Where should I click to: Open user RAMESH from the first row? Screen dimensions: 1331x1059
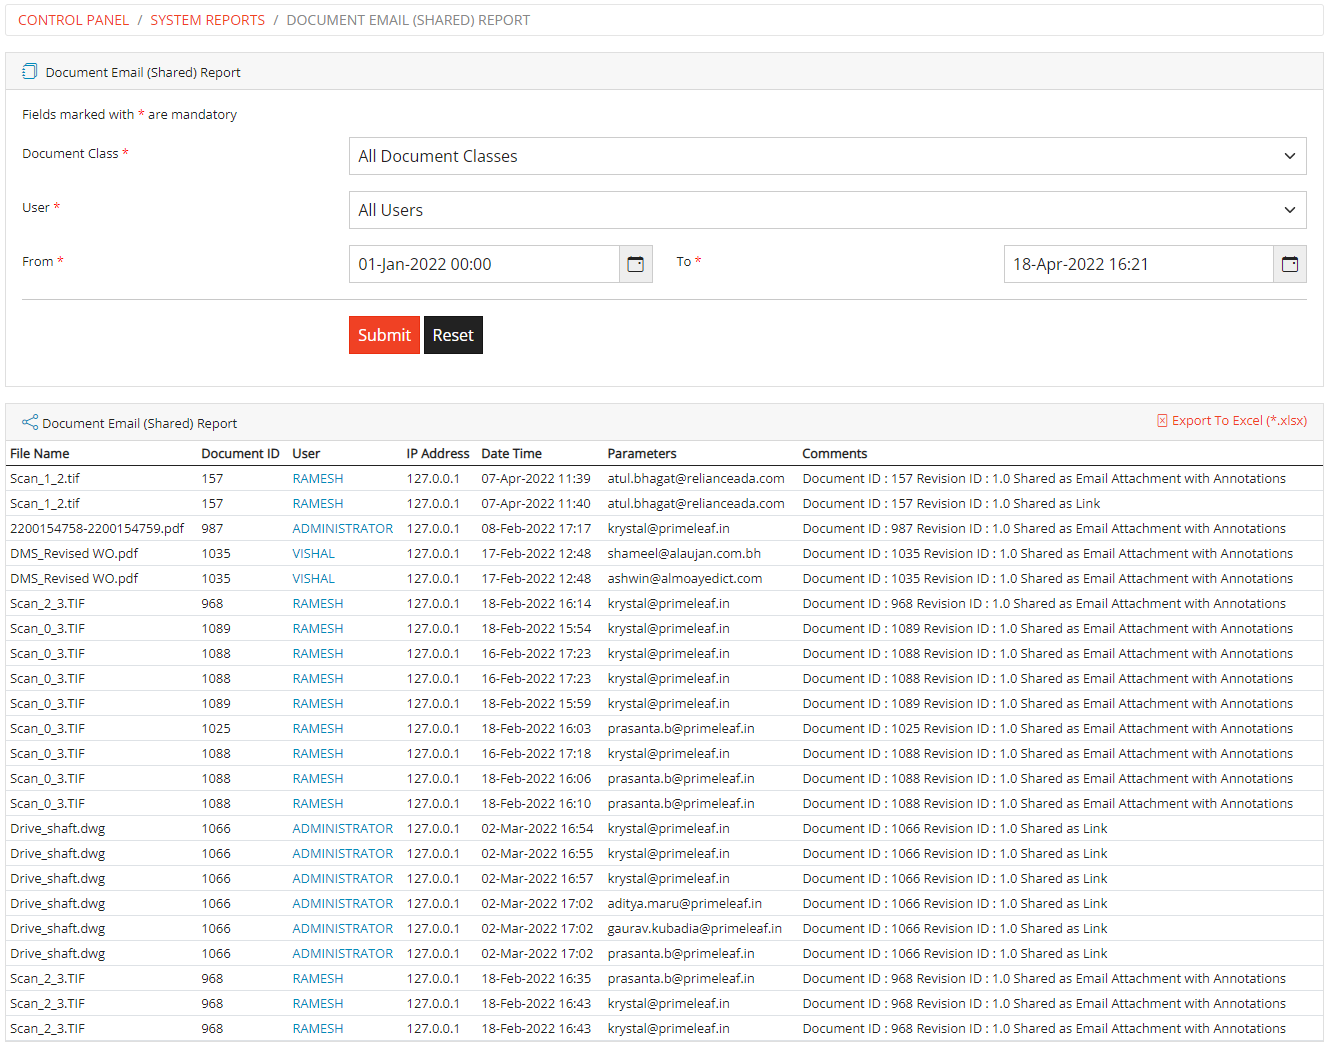(x=317, y=478)
